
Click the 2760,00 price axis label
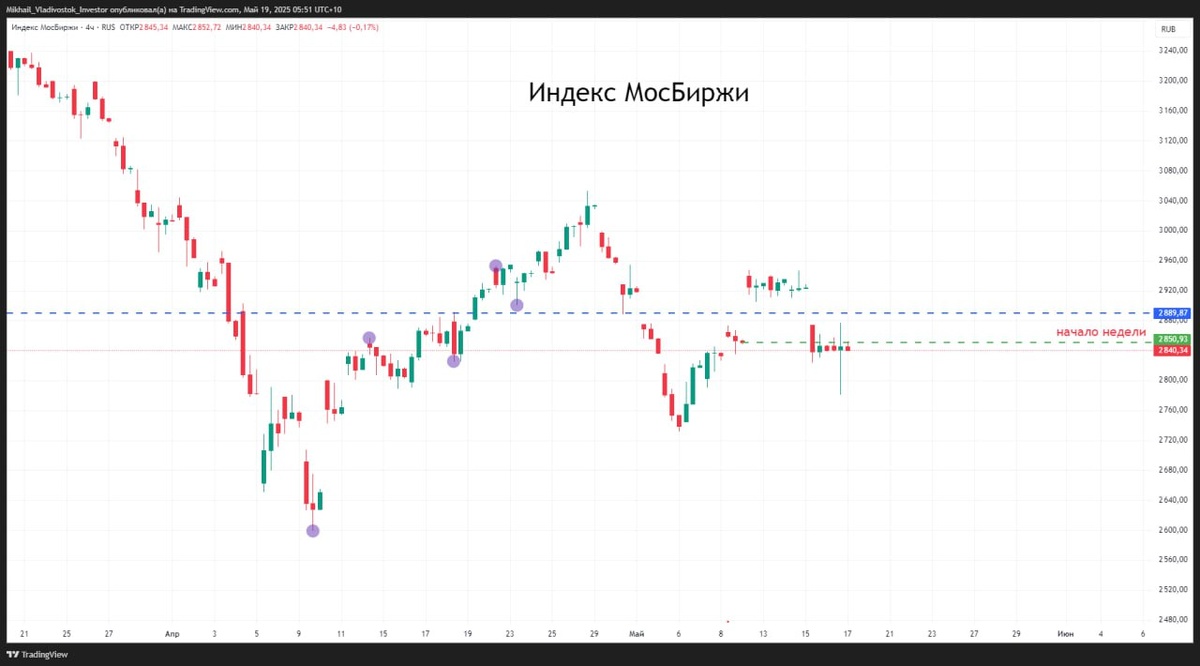1171,410
